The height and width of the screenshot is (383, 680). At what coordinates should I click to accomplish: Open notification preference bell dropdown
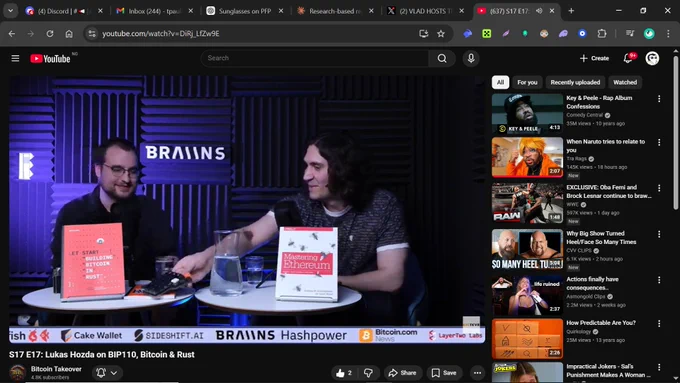pos(107,373)
